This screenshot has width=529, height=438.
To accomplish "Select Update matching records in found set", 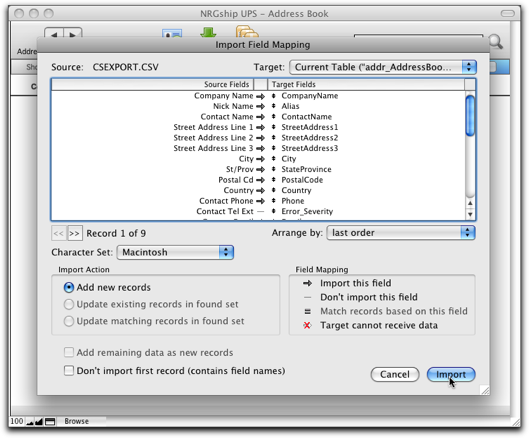I will coord(68,321).
